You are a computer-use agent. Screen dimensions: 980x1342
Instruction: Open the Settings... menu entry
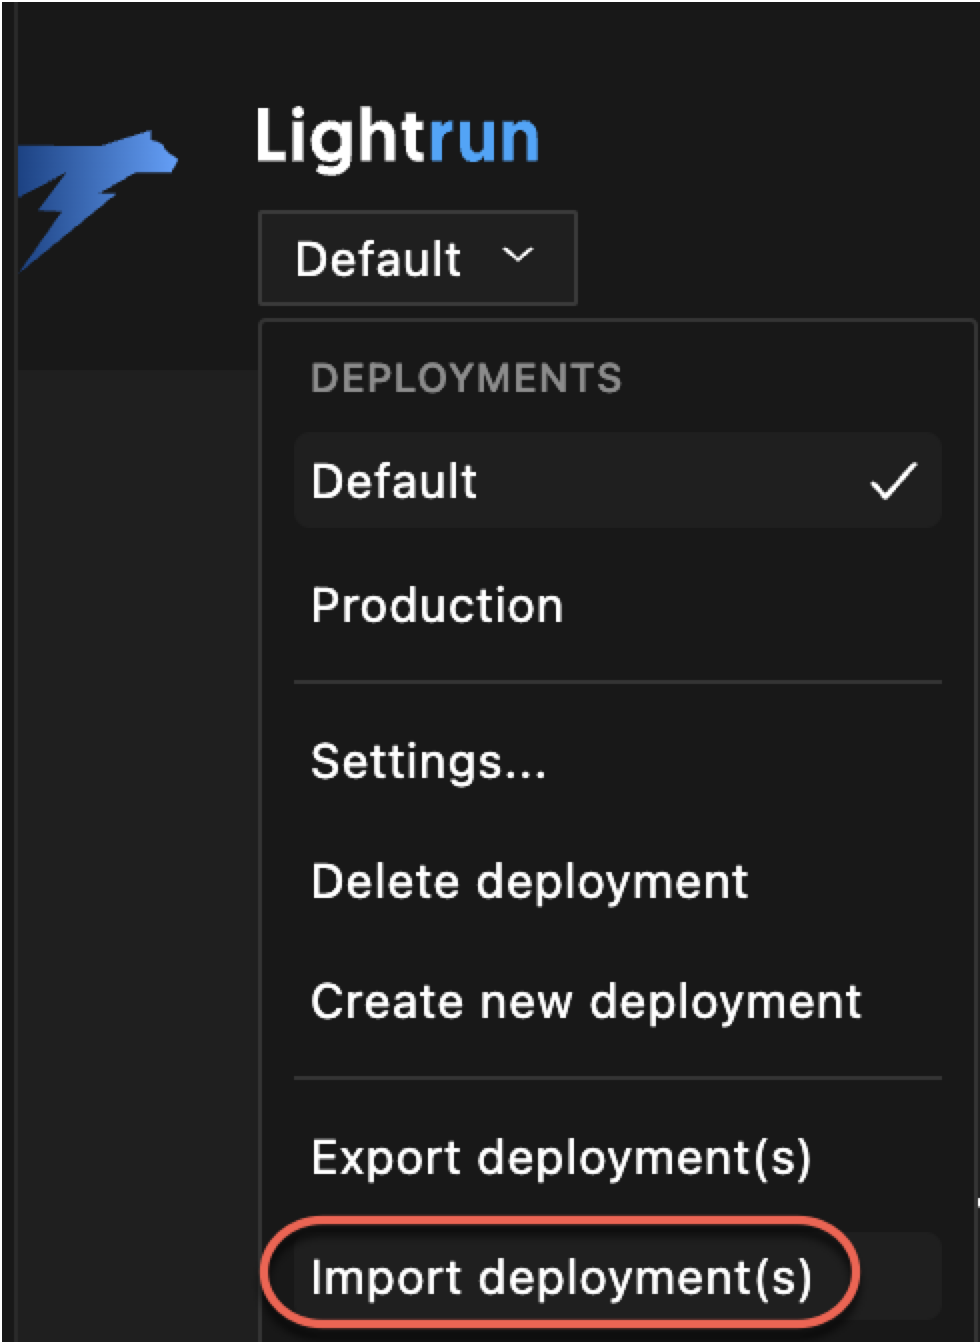428,762
